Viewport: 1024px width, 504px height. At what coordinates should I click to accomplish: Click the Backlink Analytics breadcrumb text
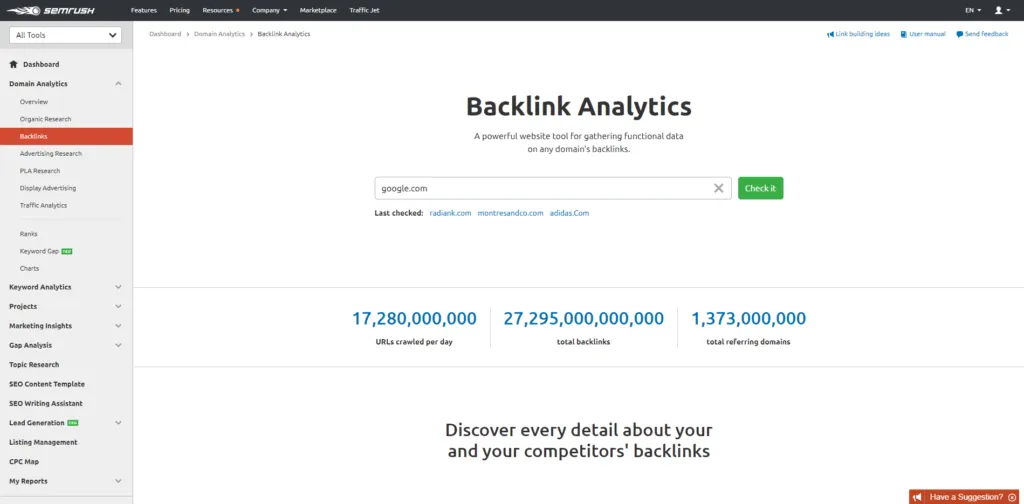(284, 34)
